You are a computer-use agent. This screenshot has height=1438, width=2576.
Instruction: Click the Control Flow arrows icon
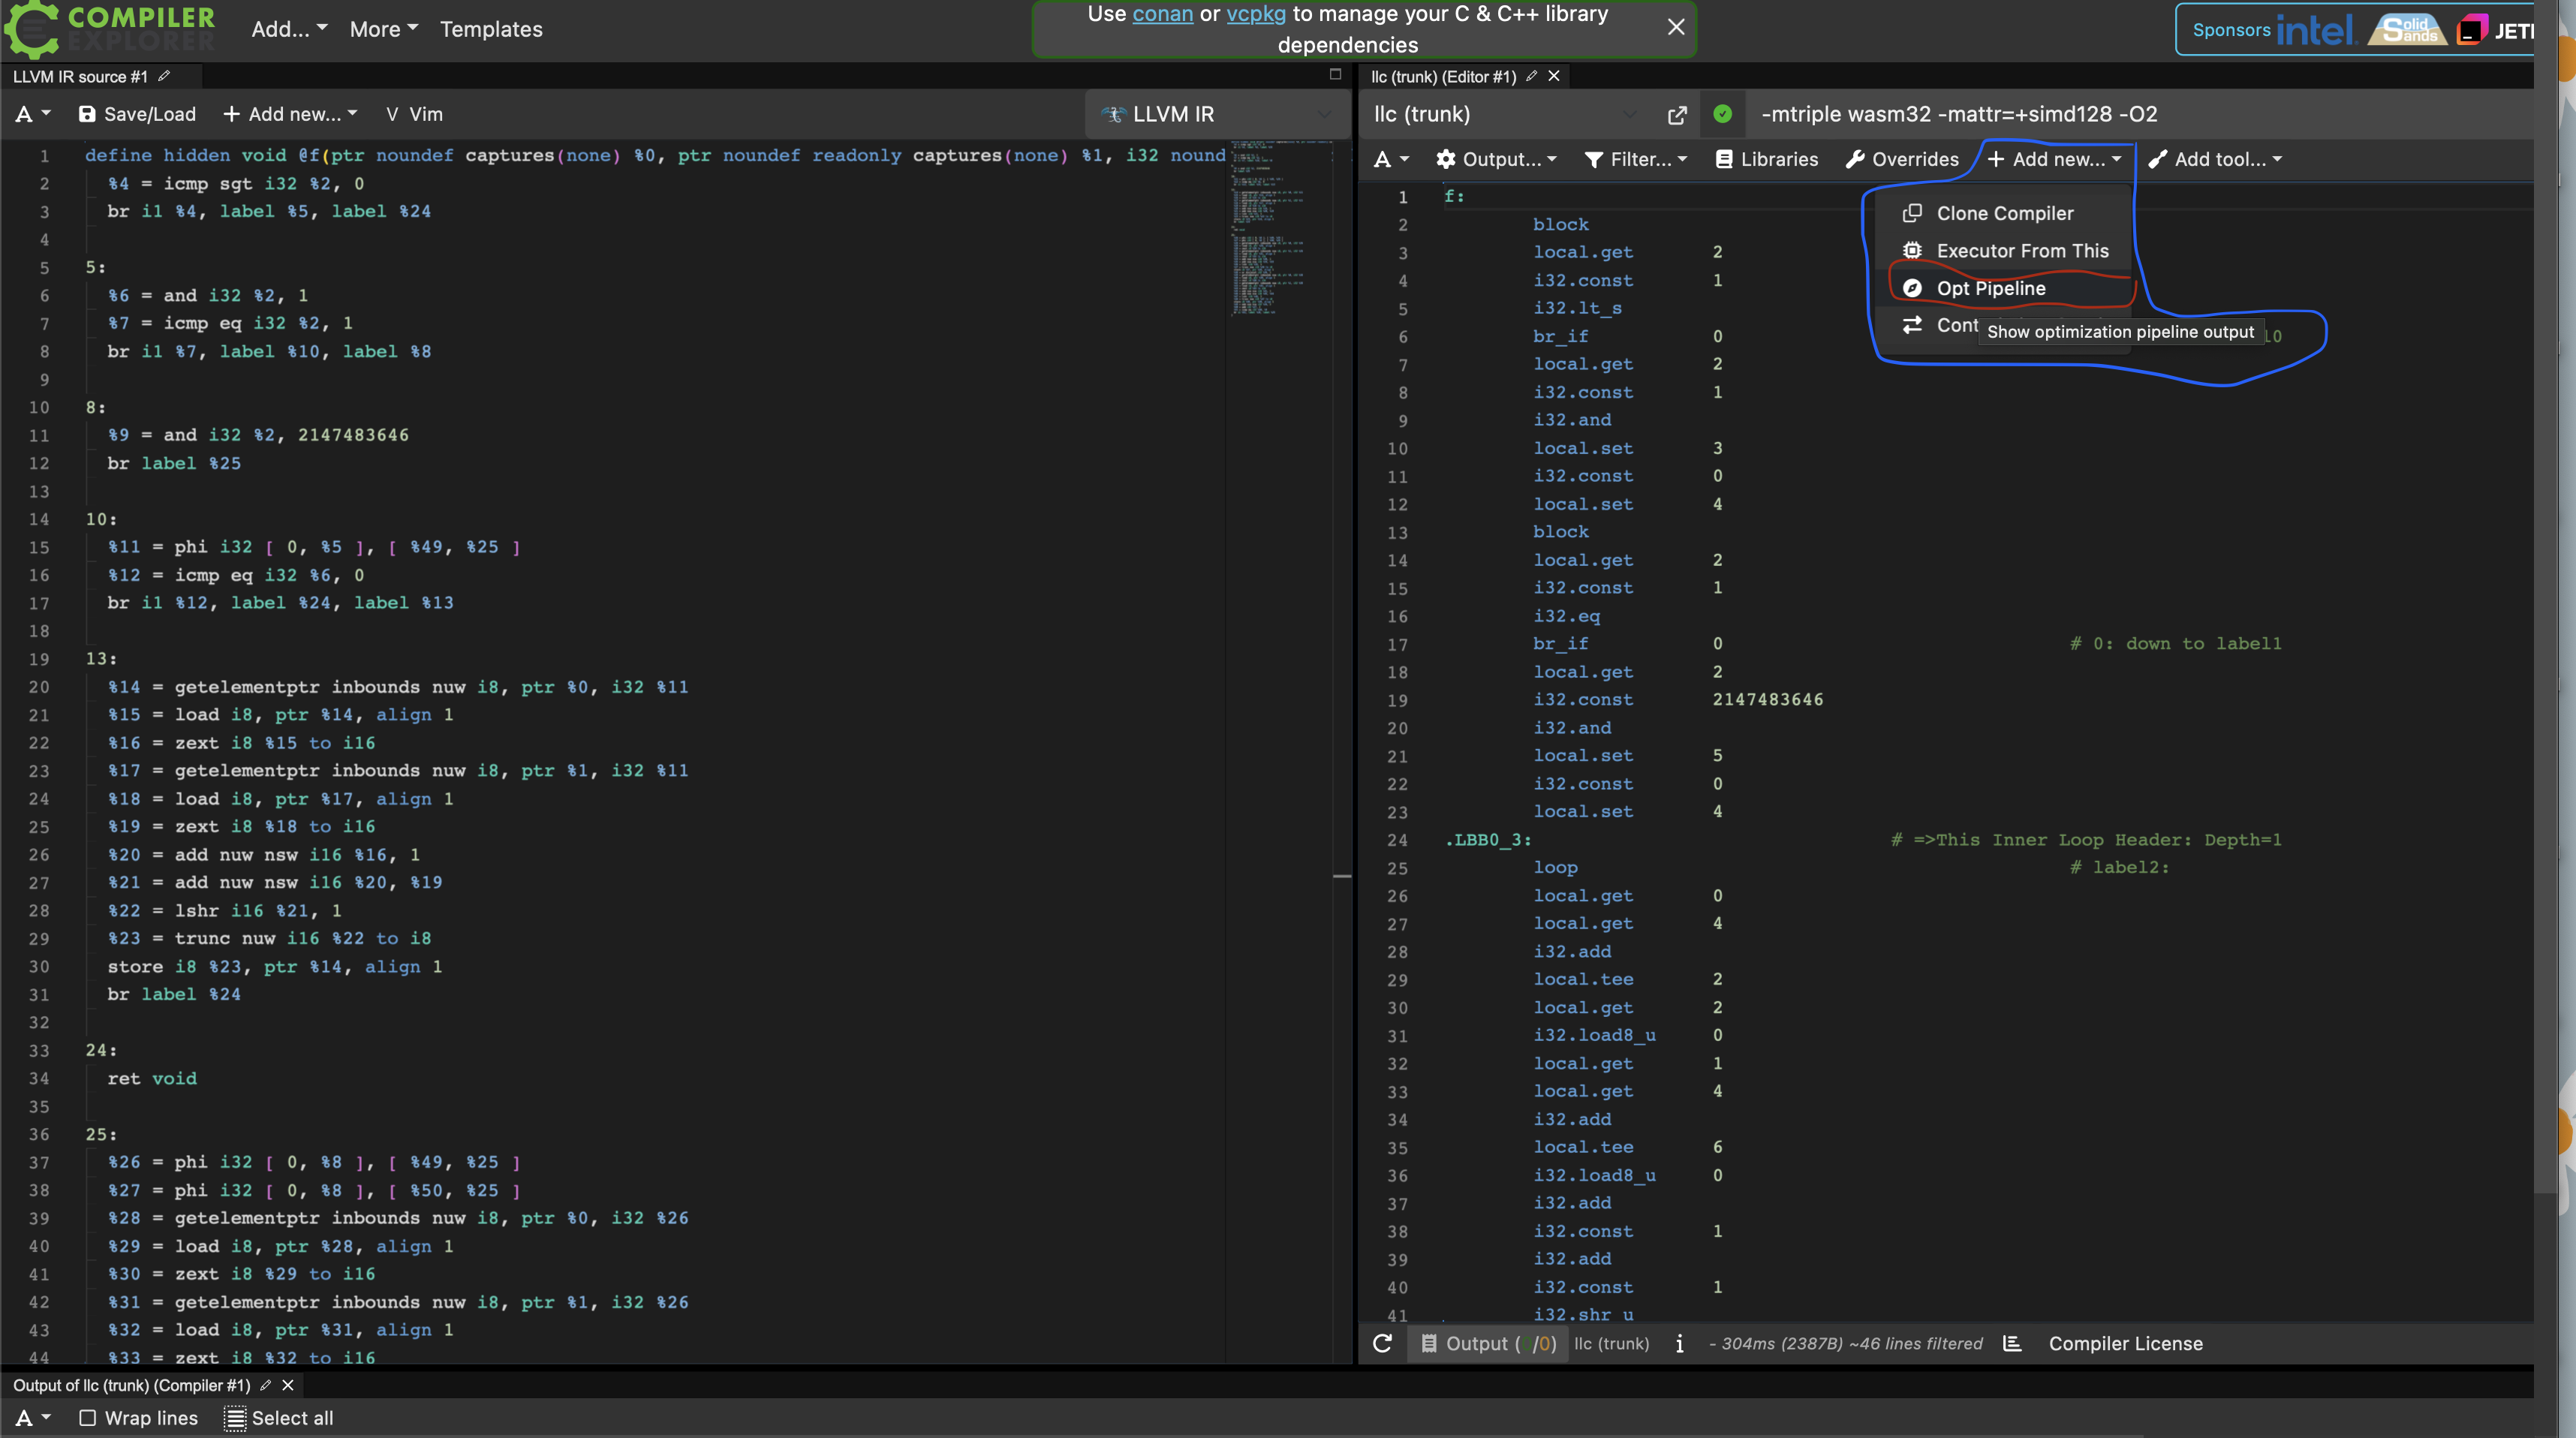coord(1912,325)
